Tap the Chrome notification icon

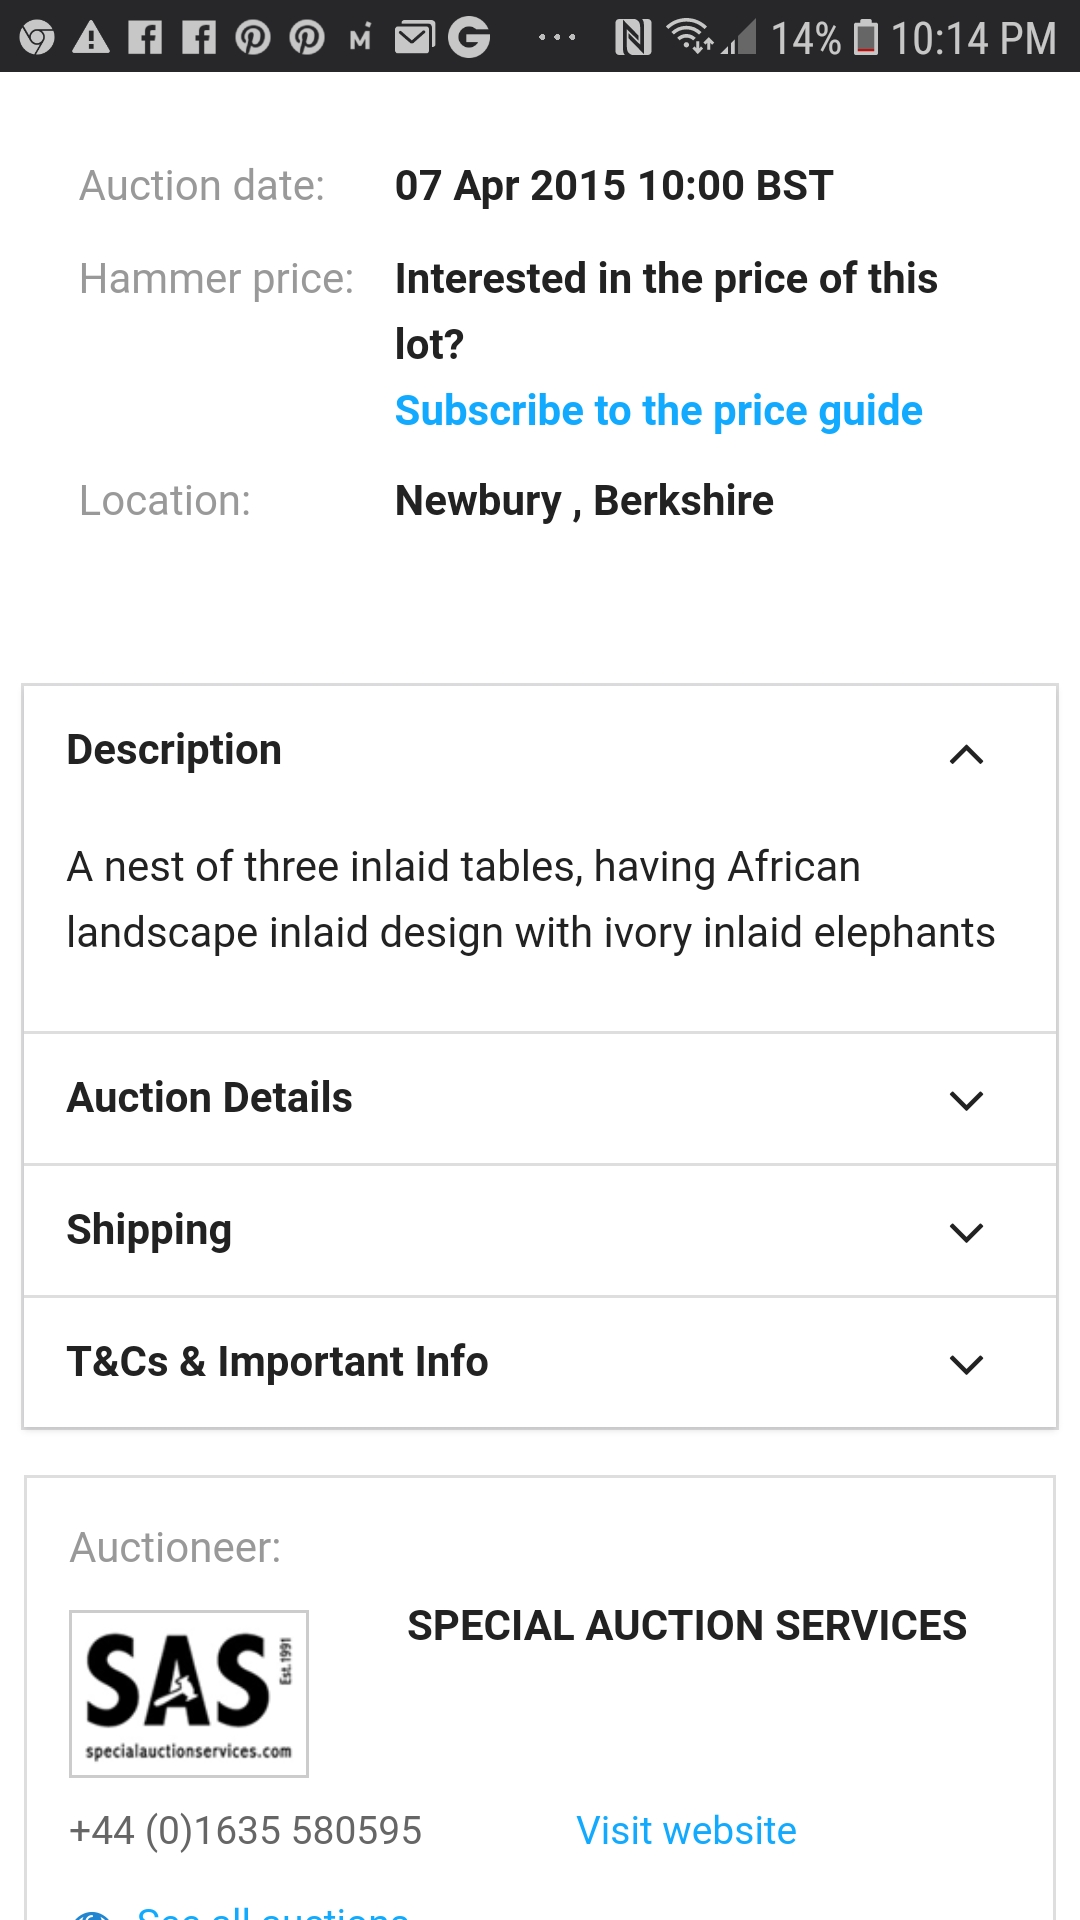[37, 38]
